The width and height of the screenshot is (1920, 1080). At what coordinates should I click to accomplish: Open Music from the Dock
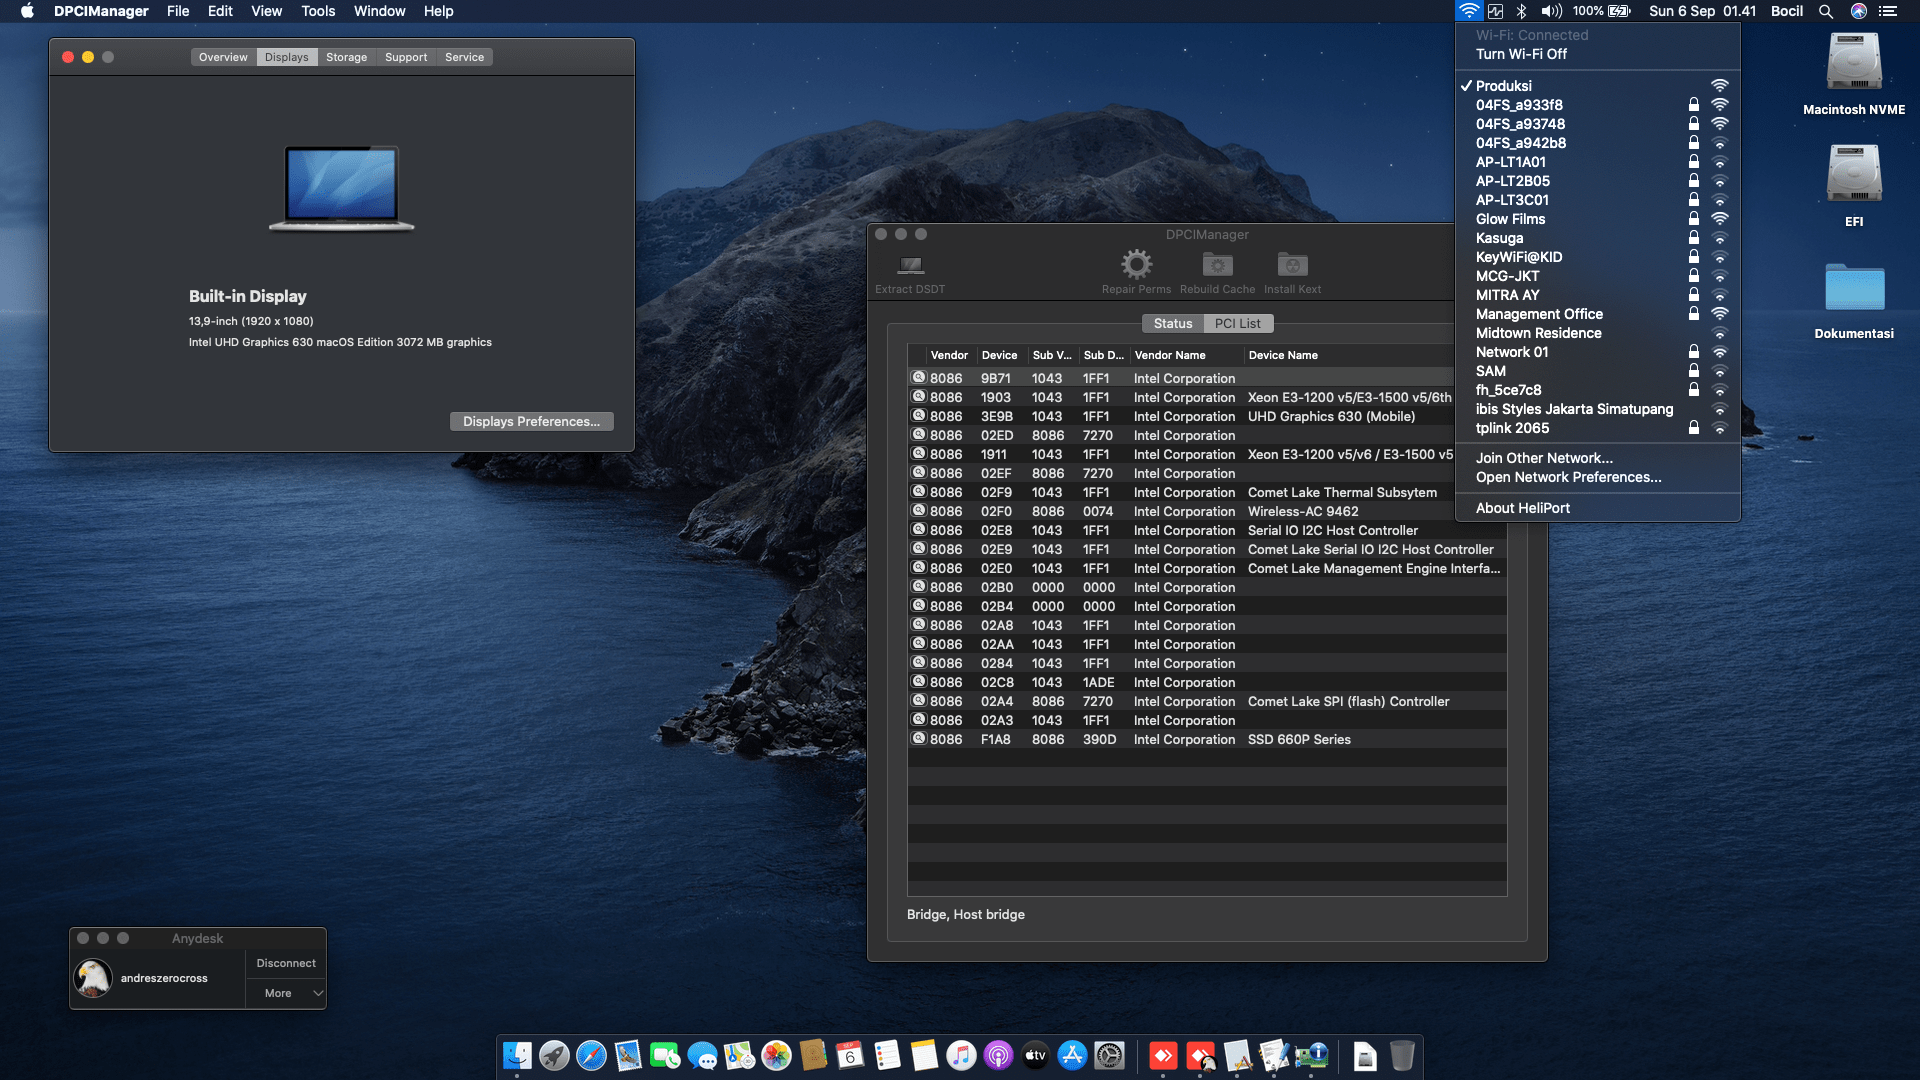pyautogui.click(x=961, y=1055)
